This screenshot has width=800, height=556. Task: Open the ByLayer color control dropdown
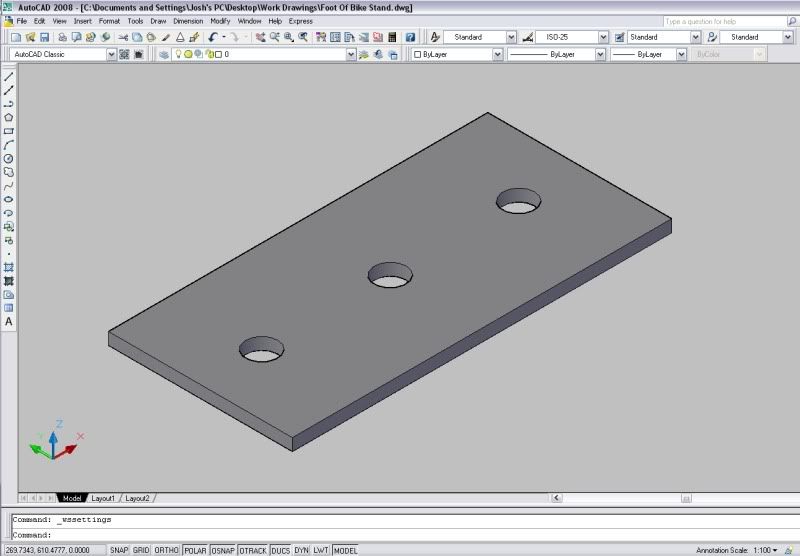coord(453,55)
